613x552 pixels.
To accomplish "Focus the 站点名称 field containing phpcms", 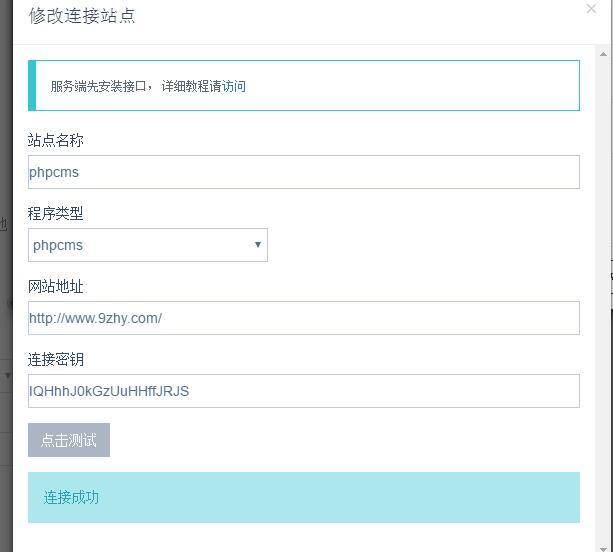I will [304, 172].
